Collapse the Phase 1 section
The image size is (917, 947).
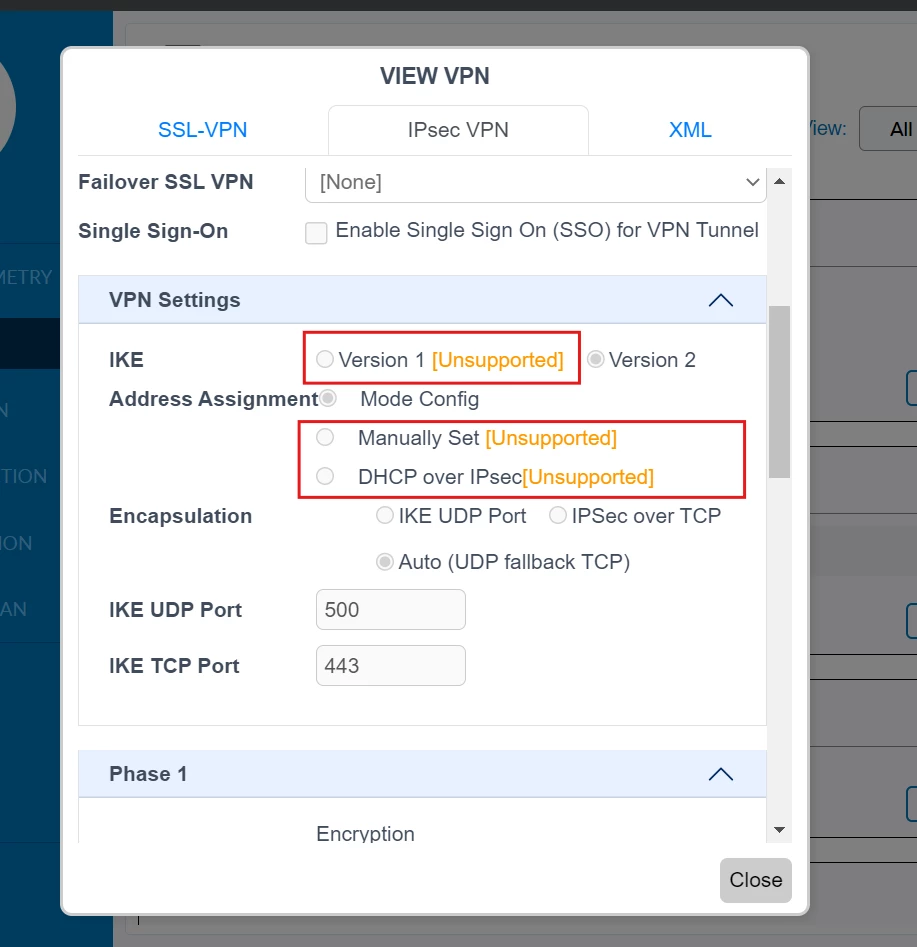click(721, 774)
